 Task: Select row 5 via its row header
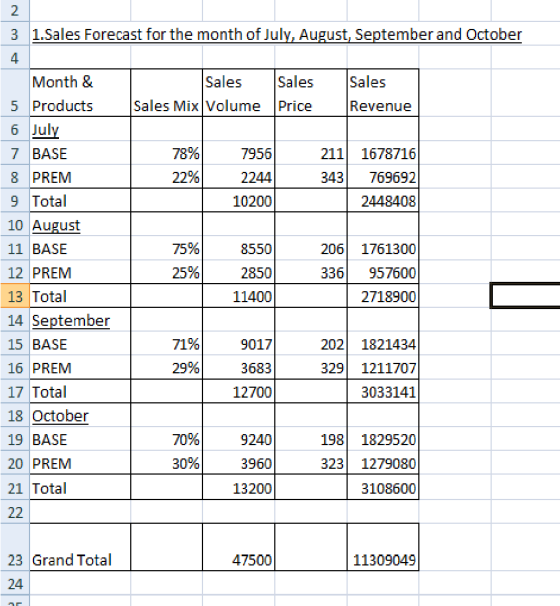(x=15, y=93)
